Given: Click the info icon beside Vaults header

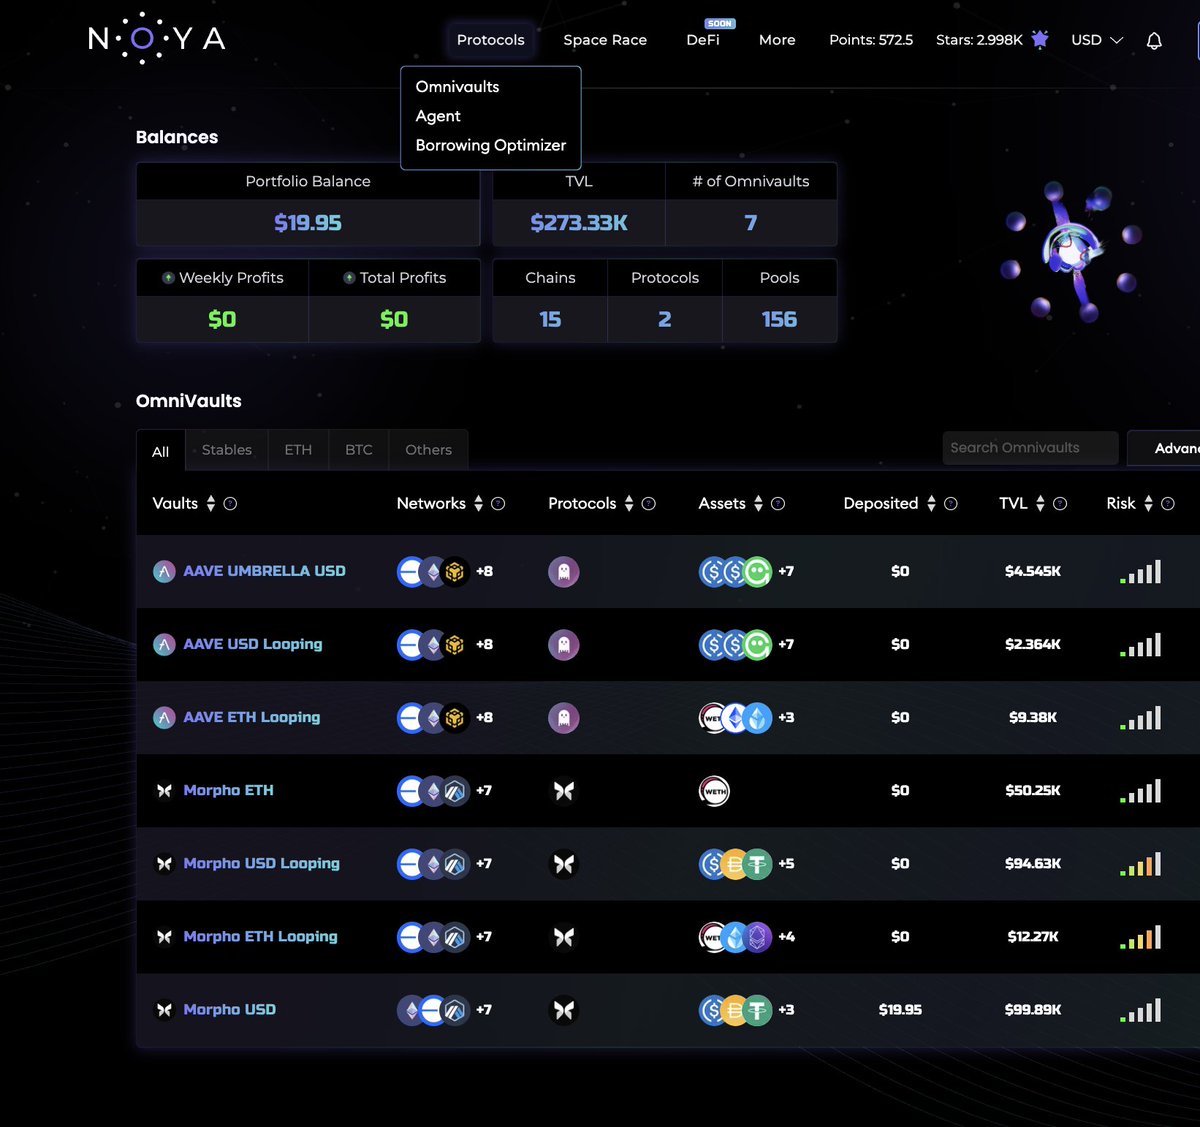Looking at the screenshot, I should [230, 504].
